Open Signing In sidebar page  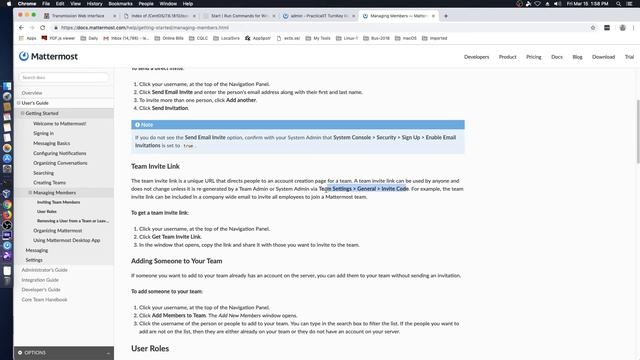click(x=43, y=133)
